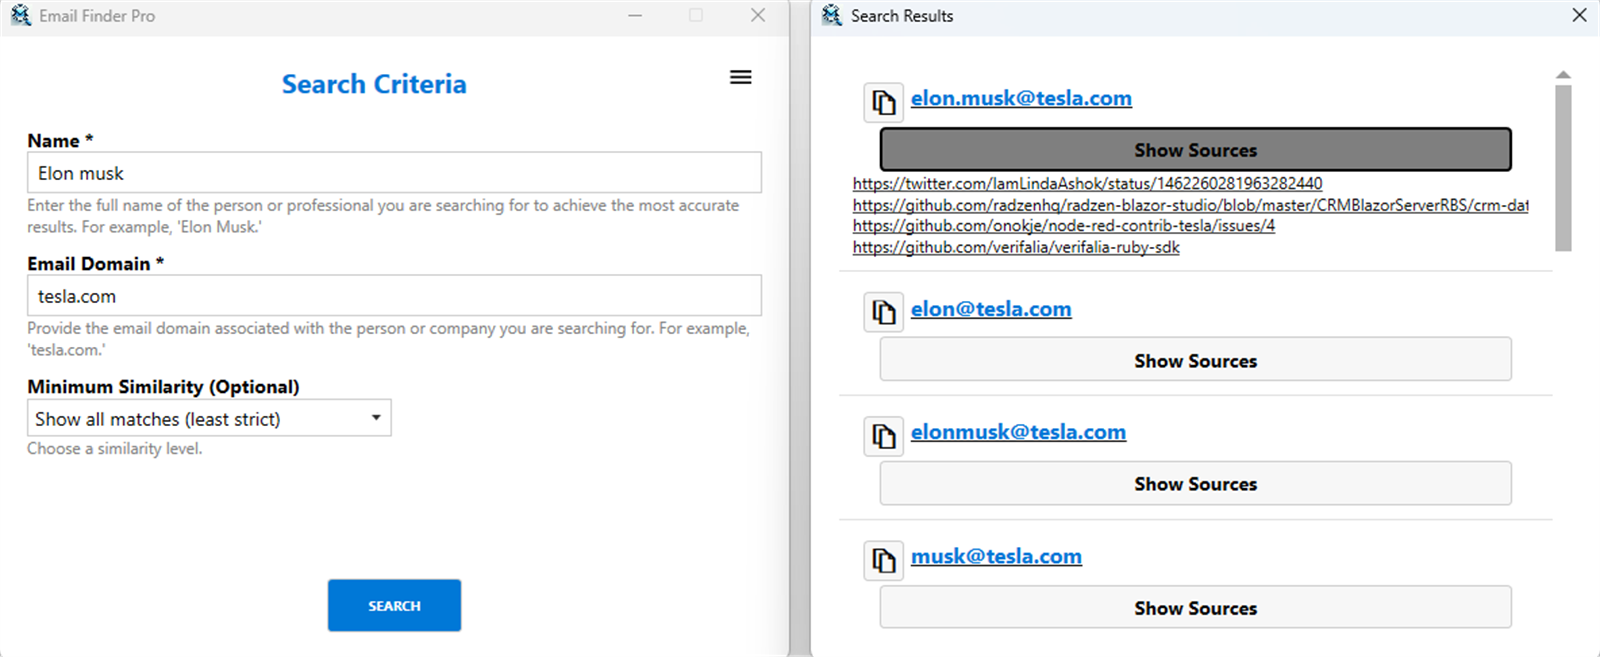This screenshot has height=657, width=1600.
Task: Click the blue SEARCH button
Action: (394, 605)
